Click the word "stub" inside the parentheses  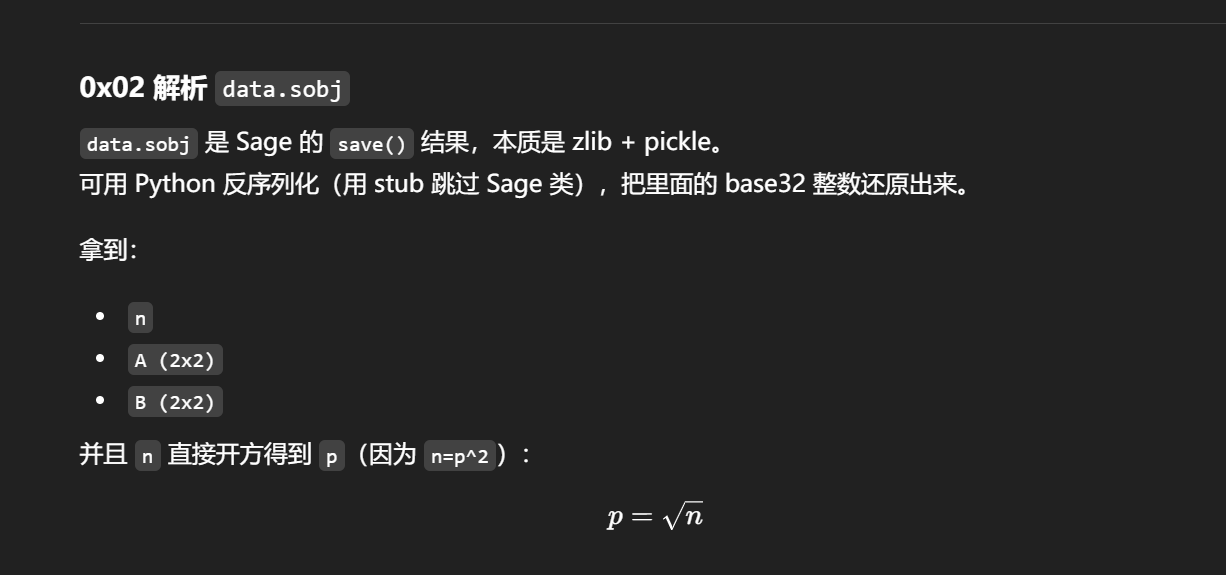[x=399, y=185]
